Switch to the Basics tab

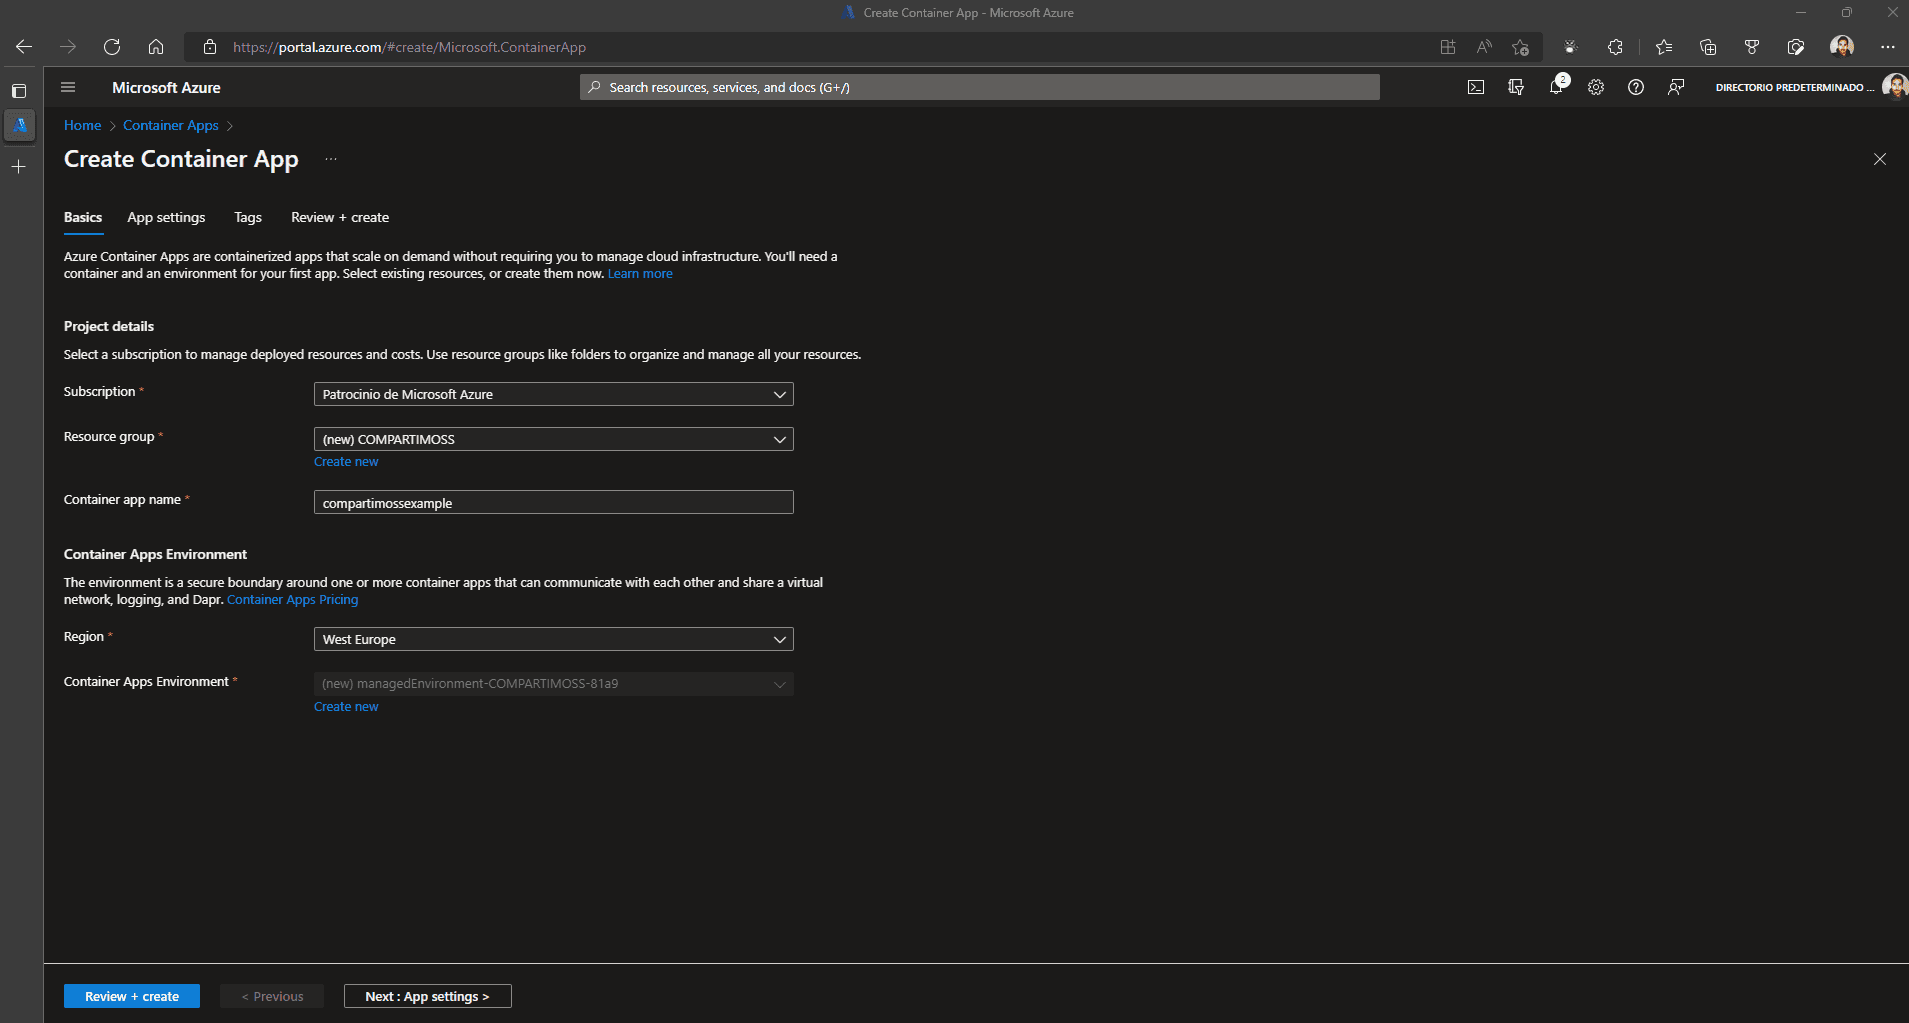(83, 217)
